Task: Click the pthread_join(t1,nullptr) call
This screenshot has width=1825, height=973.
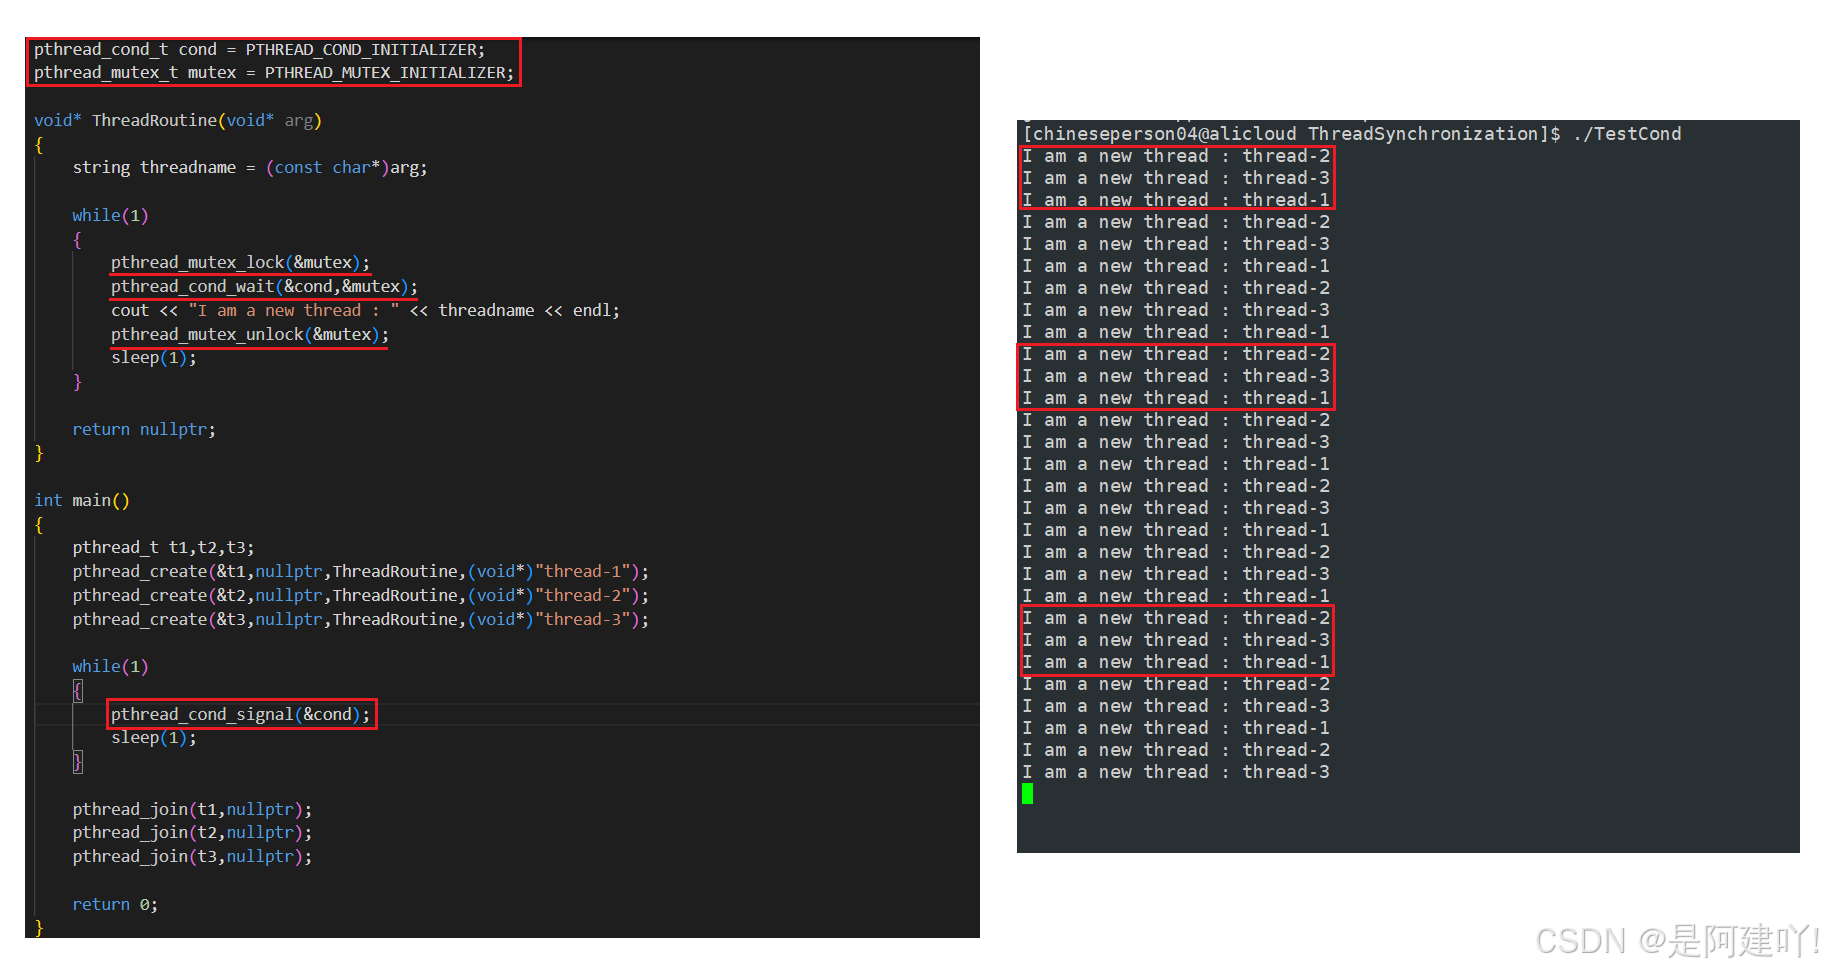Action: (x=192, y=810)
